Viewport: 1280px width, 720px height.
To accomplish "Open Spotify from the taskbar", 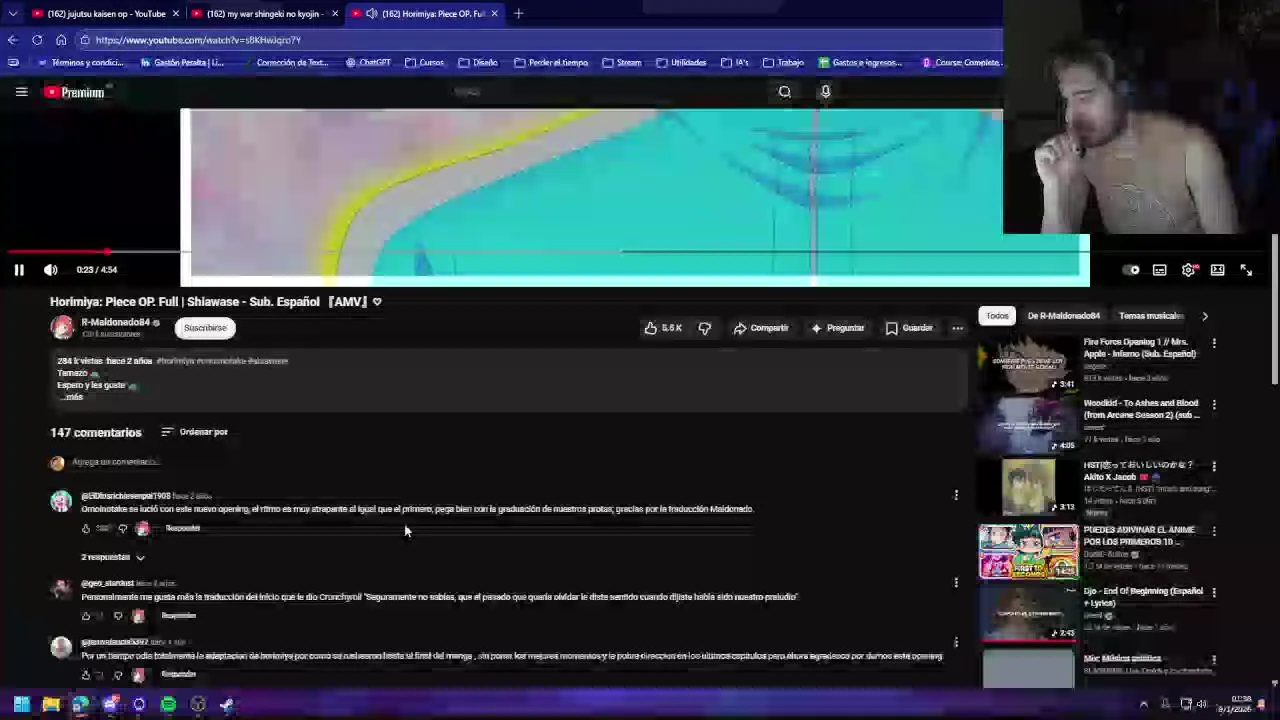I will coord(168,704).
